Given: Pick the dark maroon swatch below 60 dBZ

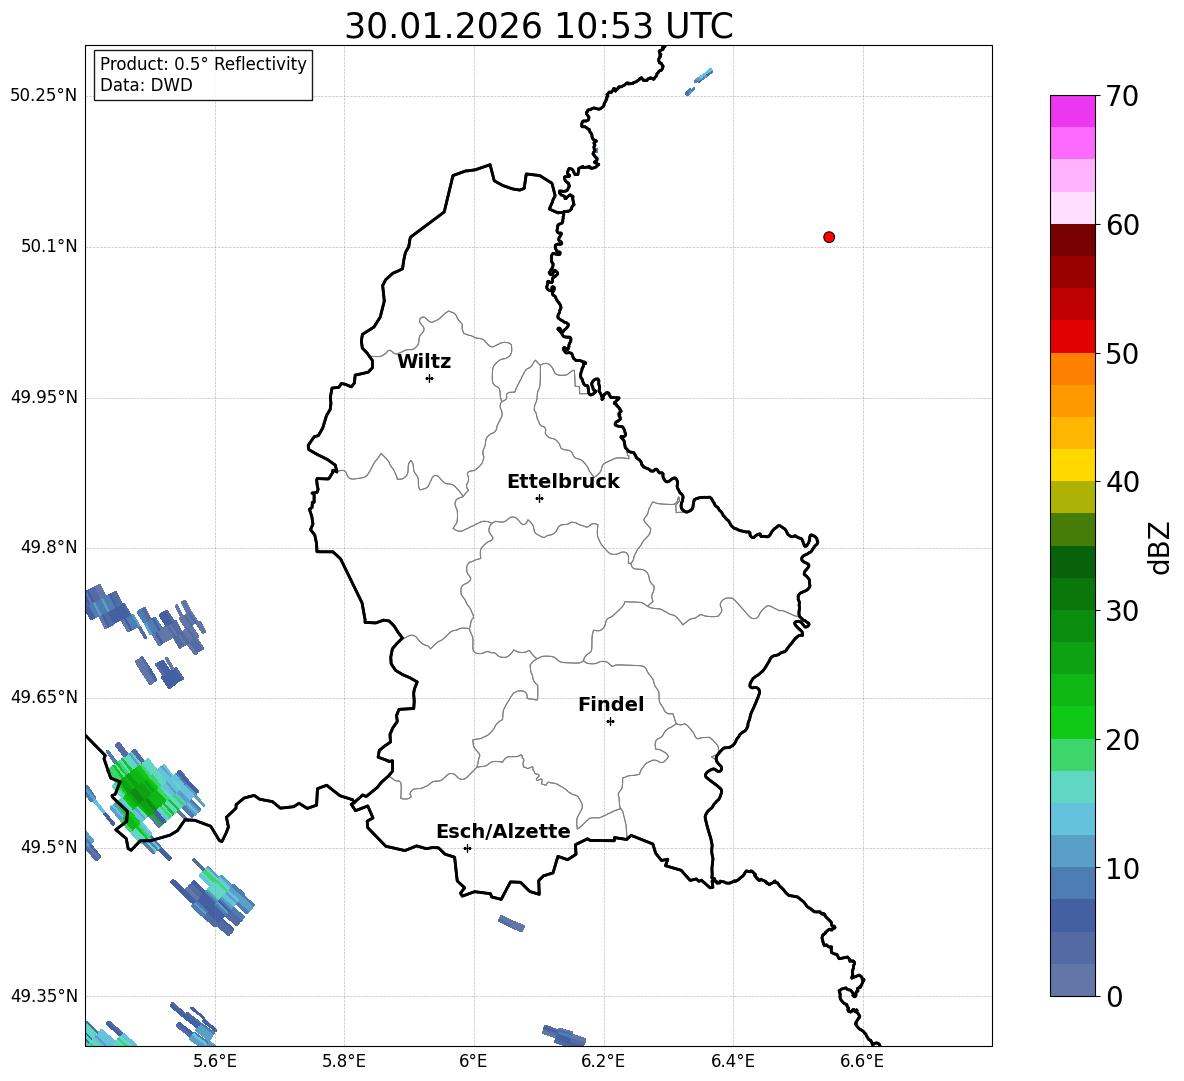Looking at the screenshot, I should click(1072, 240).
